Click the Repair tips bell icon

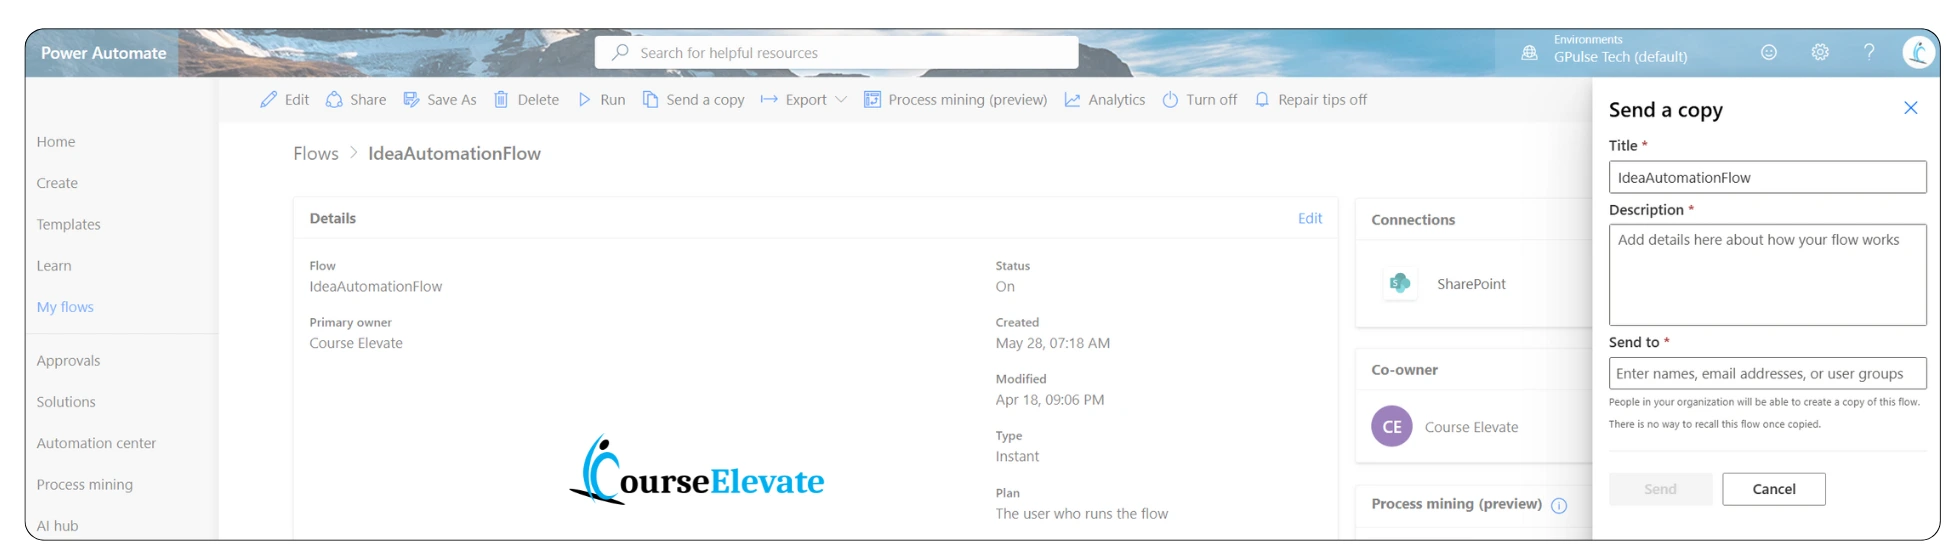pyautogui.click(x=1262, y=100)
